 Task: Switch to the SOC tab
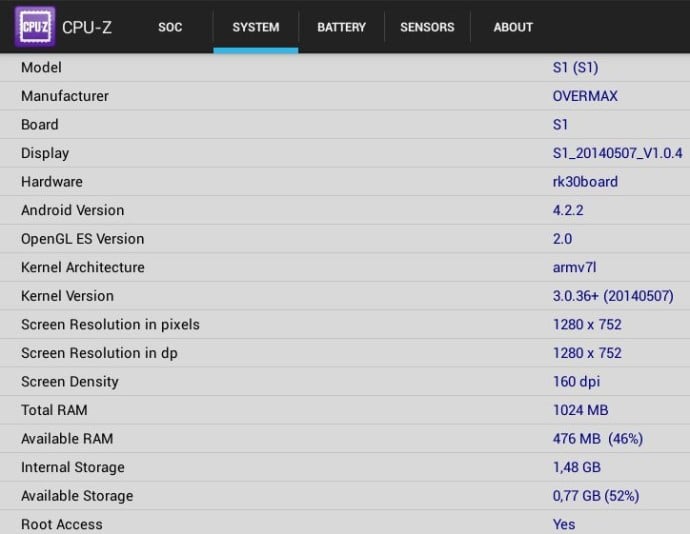[170, 27]
